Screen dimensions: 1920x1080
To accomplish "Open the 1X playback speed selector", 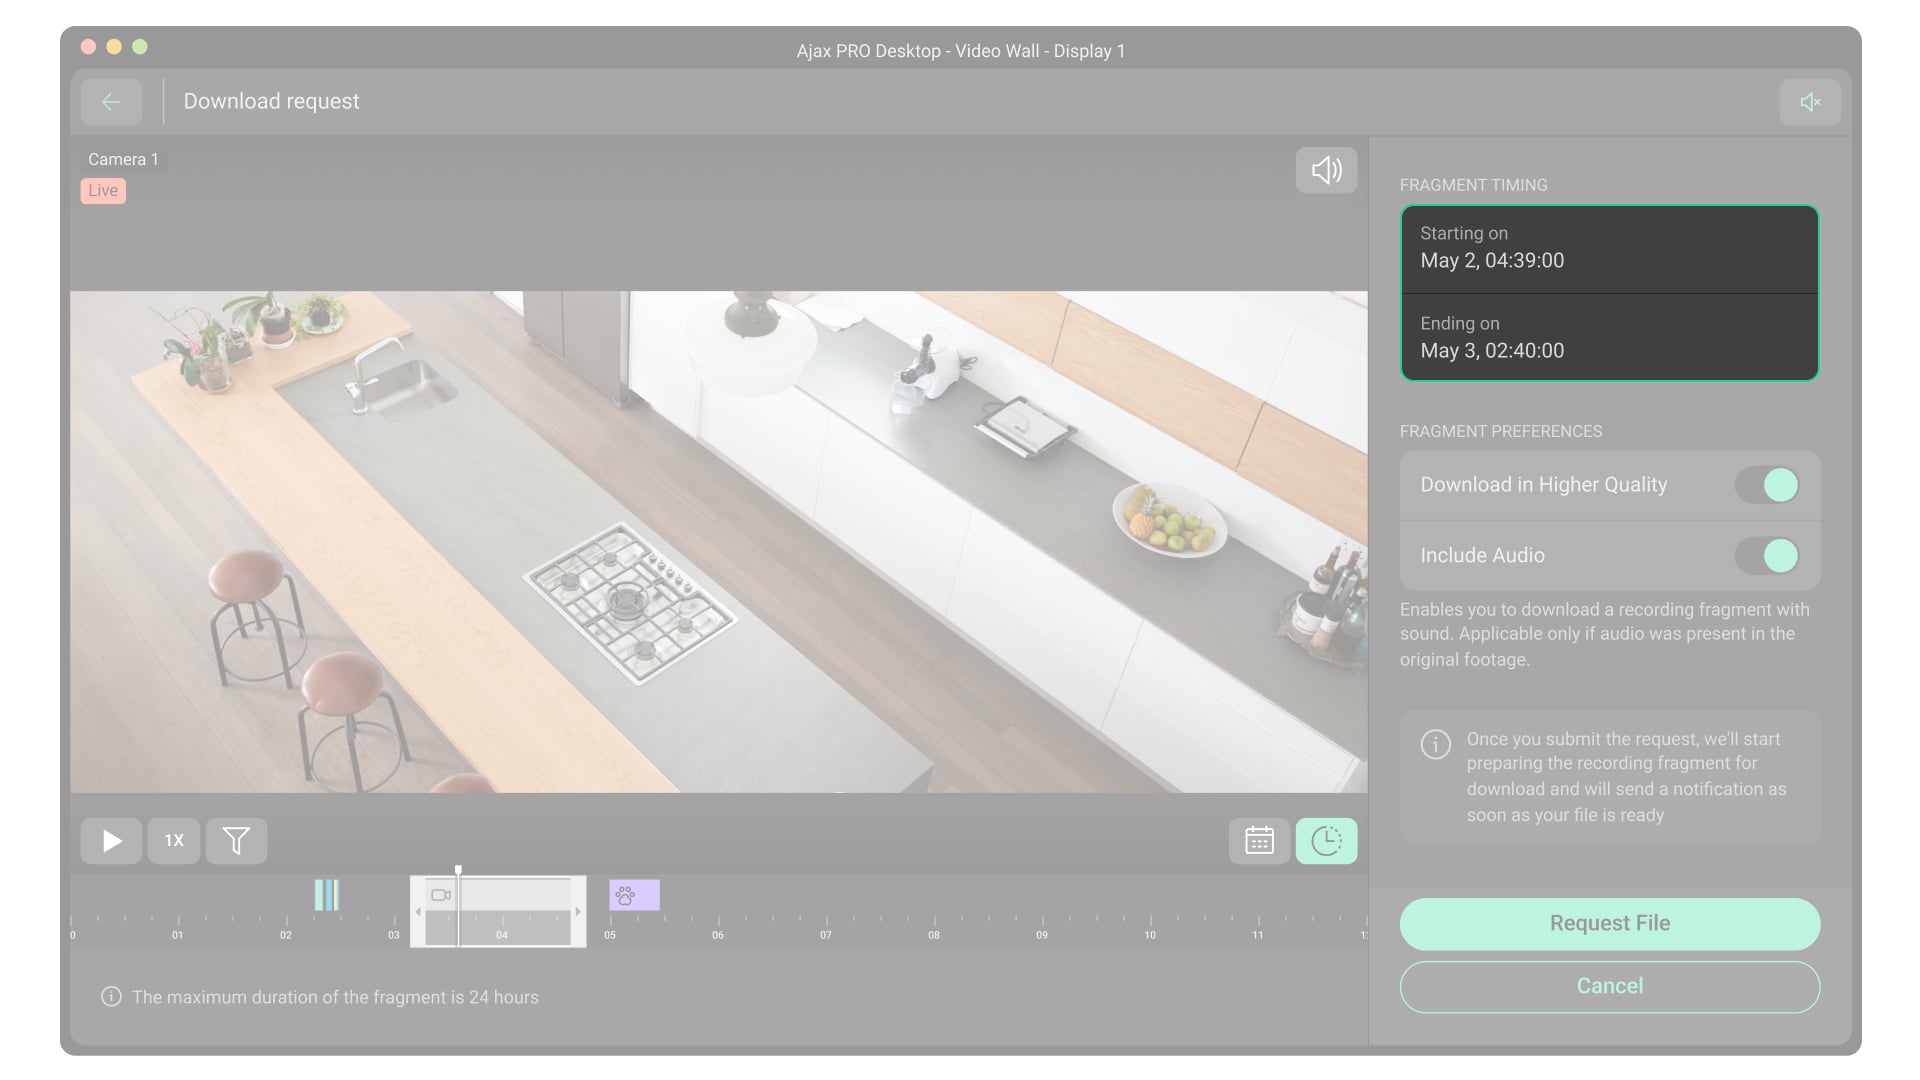I will 174,841.
